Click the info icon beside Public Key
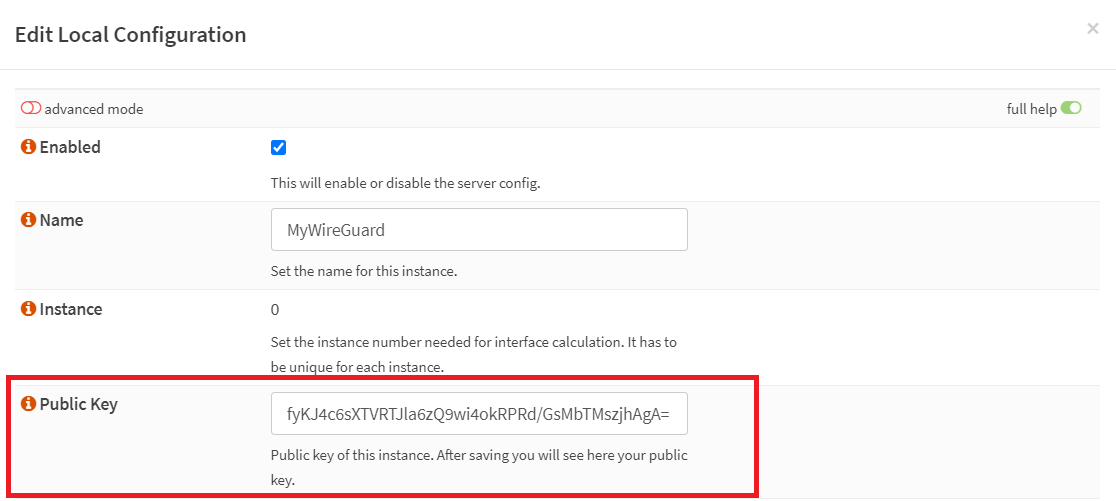This screenshot has width=1116, height=501. coord(28,405)
